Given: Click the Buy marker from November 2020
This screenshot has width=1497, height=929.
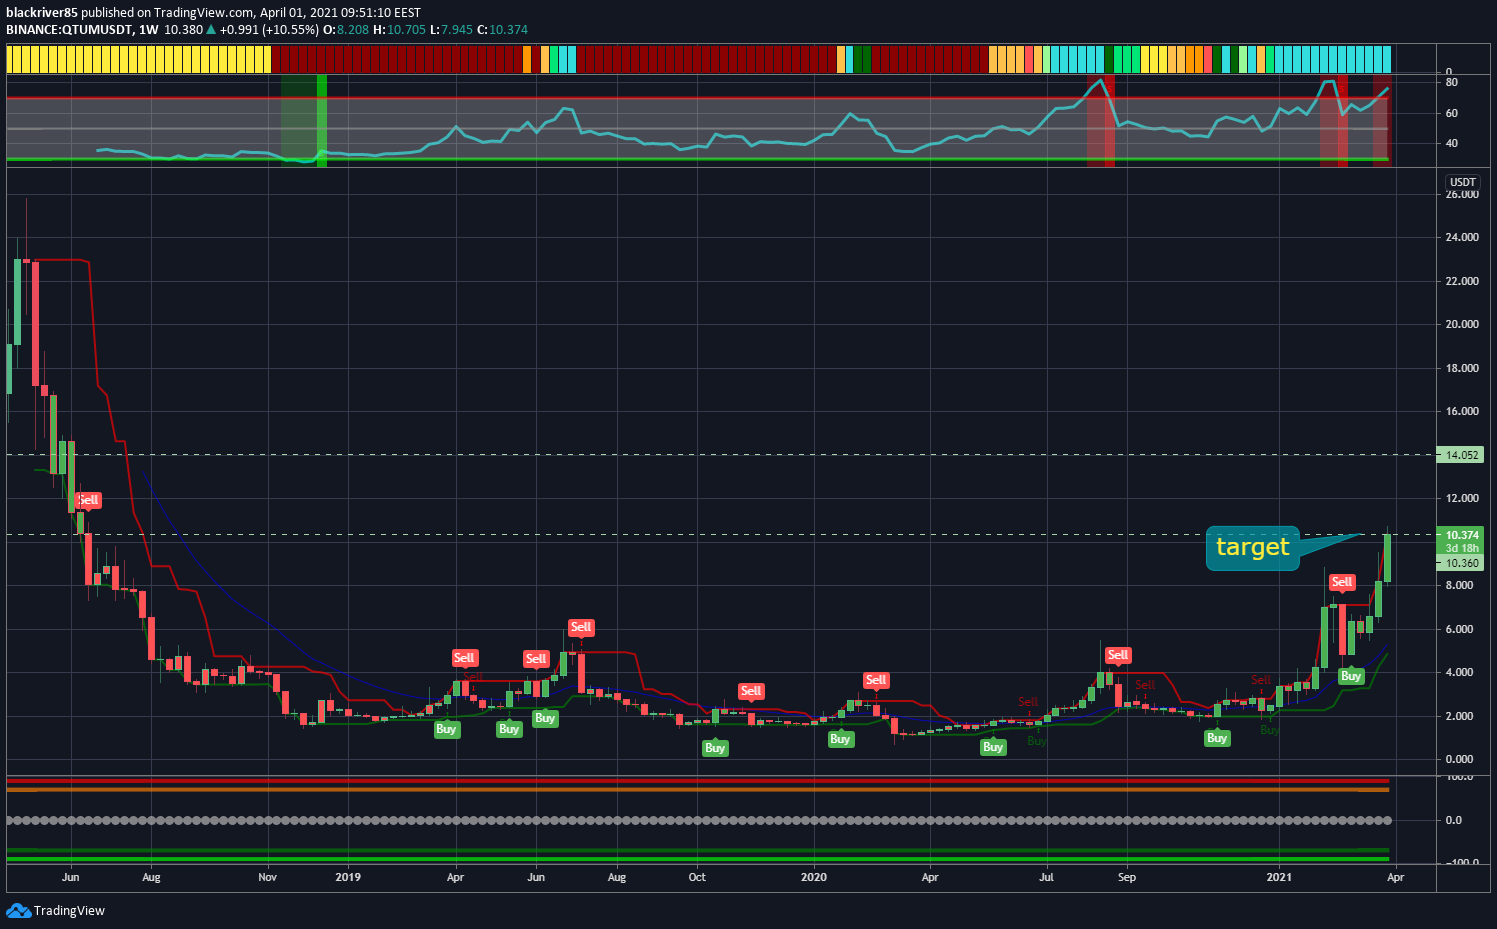Looking at the screenshot, I should tap(1217, 738).
